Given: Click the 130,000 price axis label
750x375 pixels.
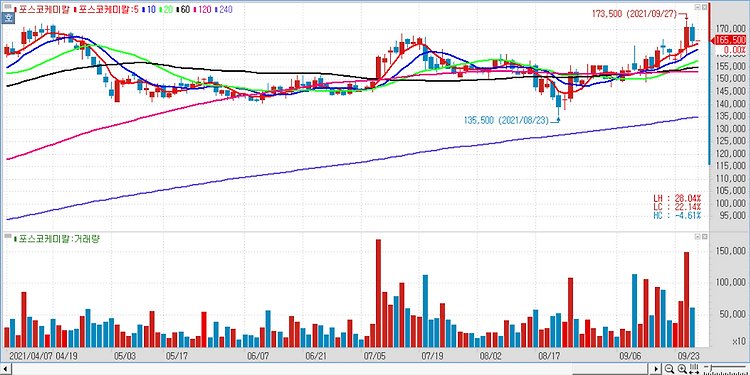Looking at the screenshot, I should [x=731, y=129].
